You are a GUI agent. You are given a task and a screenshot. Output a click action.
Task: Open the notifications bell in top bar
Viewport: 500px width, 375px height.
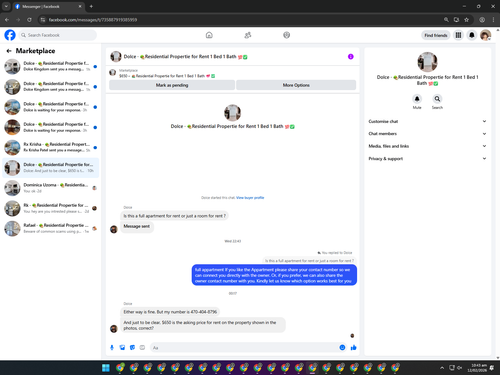click(x=472, y=35)
